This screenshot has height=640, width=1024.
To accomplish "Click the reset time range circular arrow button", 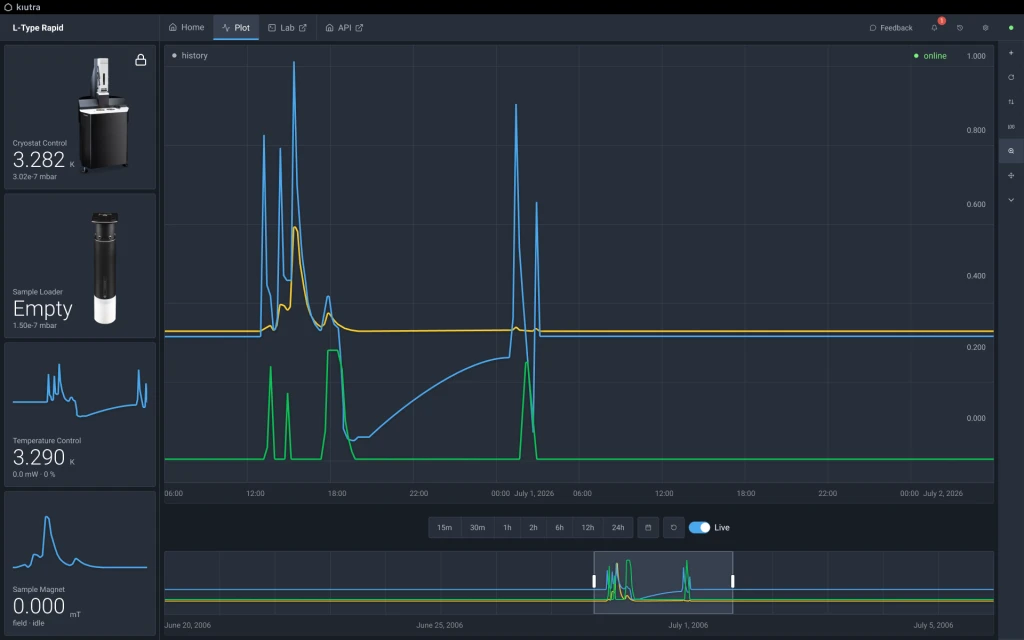I will tap(673, 528).
